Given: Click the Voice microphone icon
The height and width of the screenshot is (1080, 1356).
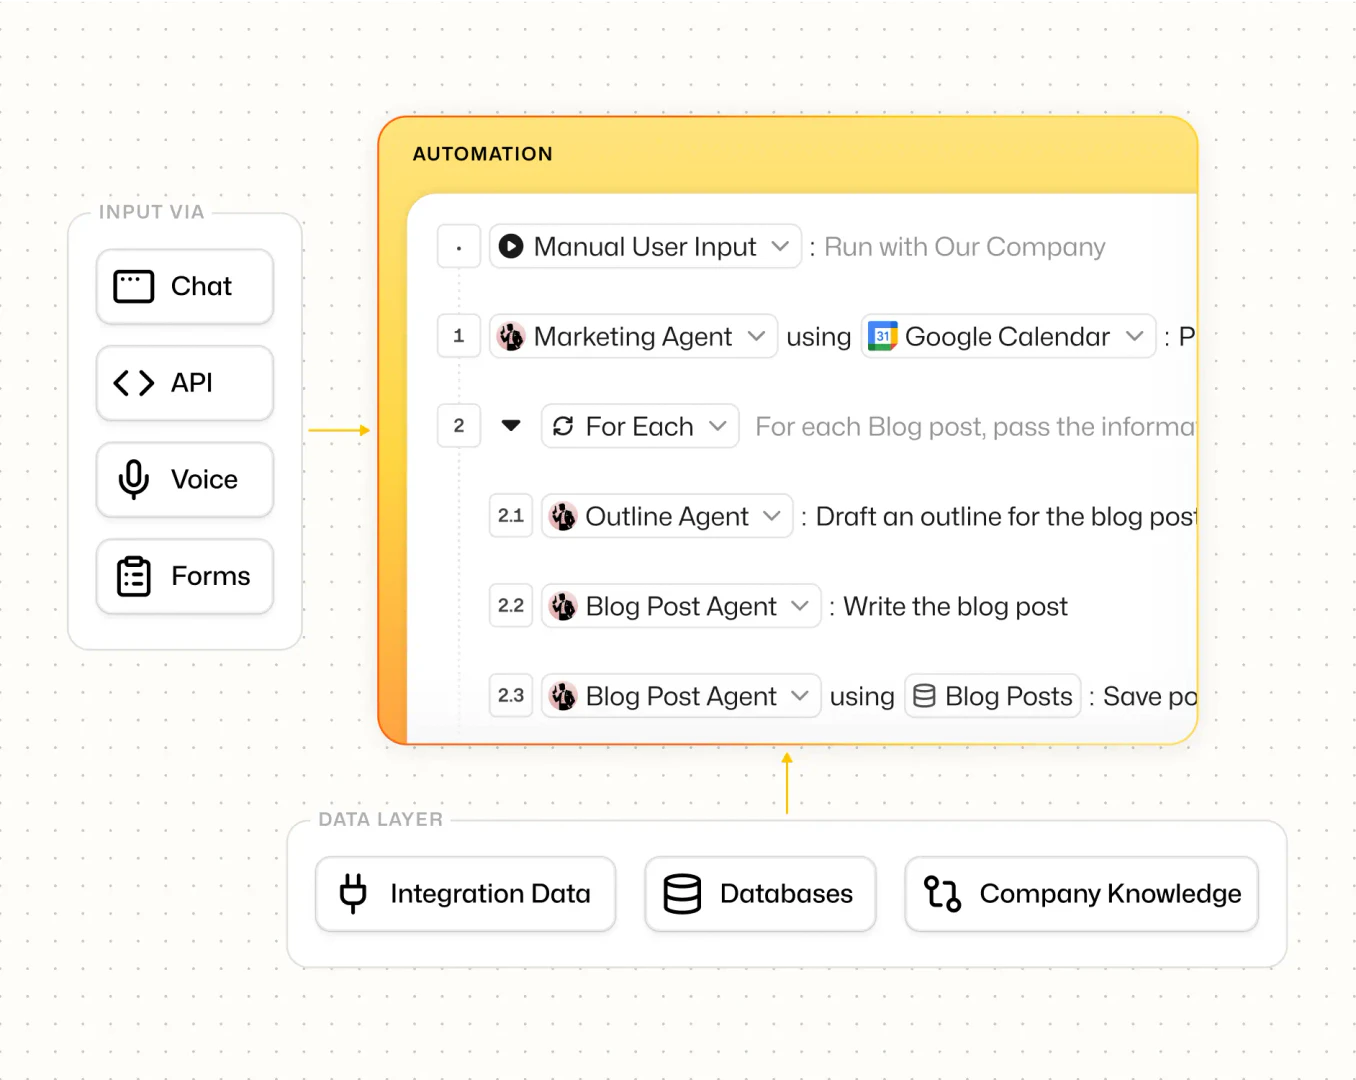Looking at the screenshot, I should click(x=134, y=480).
